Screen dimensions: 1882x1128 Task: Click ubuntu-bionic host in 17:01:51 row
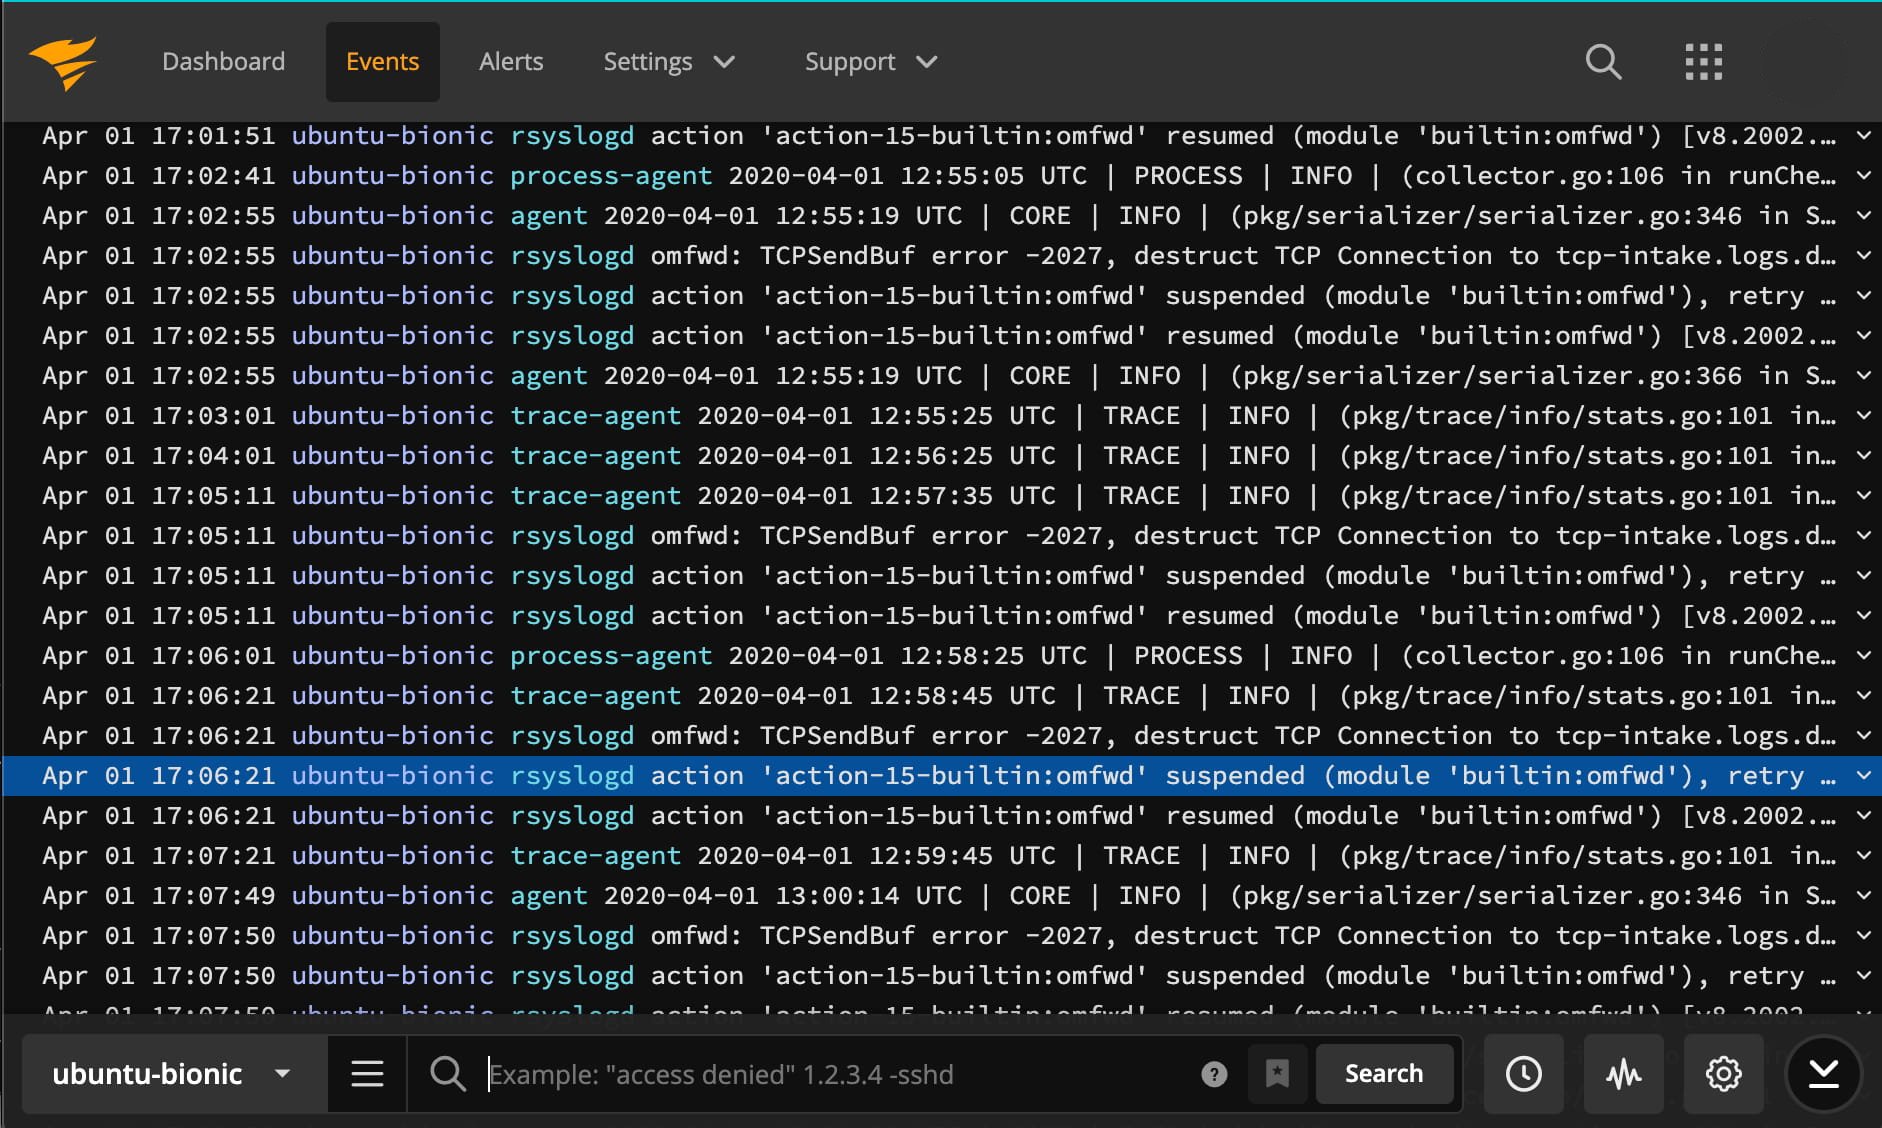pyautogui.click(x=392, y=135)
